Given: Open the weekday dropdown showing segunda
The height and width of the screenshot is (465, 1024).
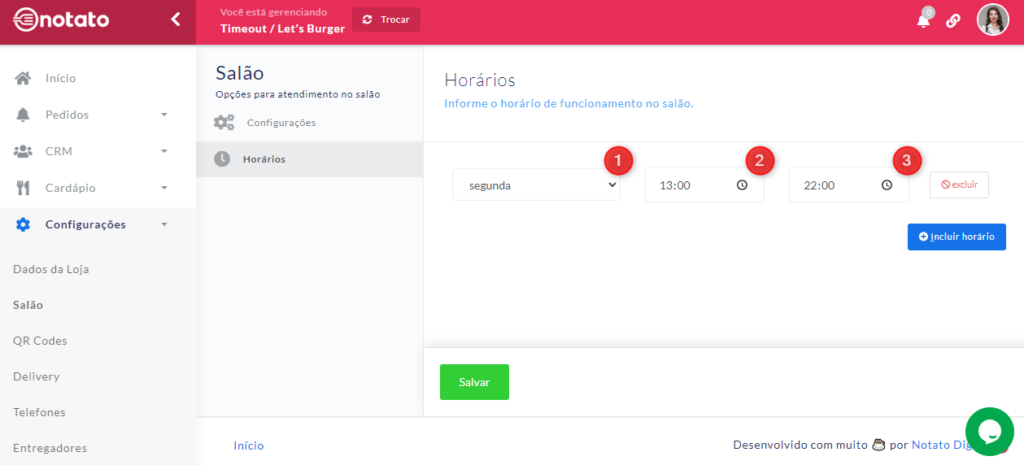Looking at the screenshot, I should pos(535,185).
